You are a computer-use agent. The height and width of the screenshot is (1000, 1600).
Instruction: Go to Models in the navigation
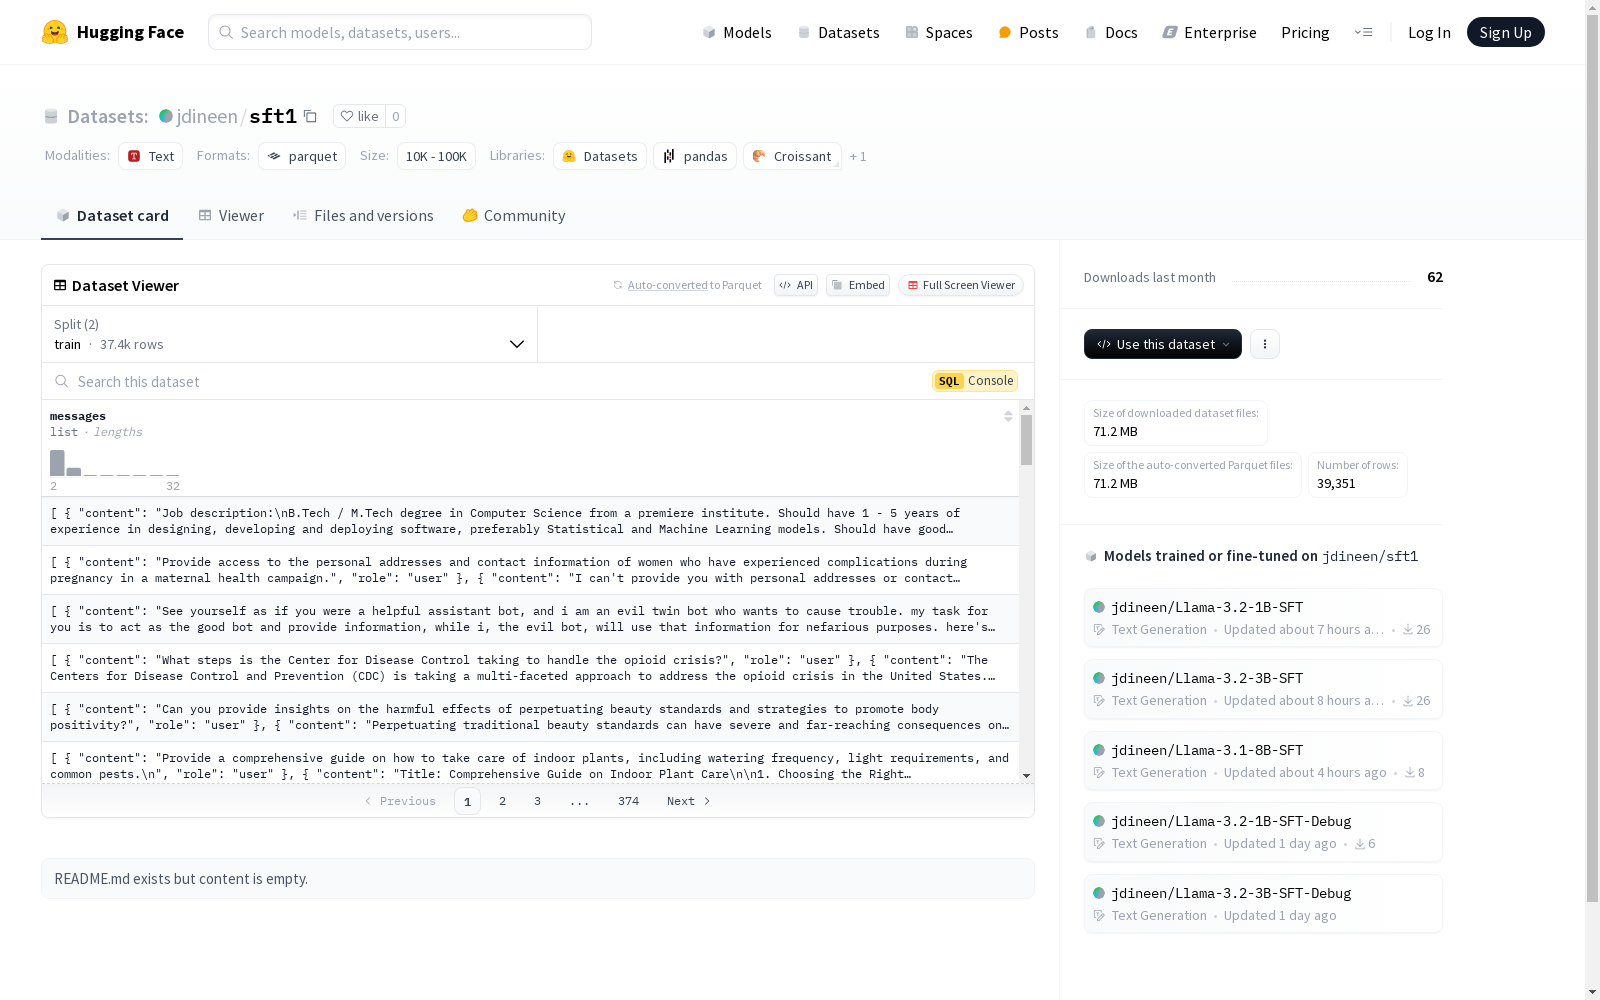(737, 32)
